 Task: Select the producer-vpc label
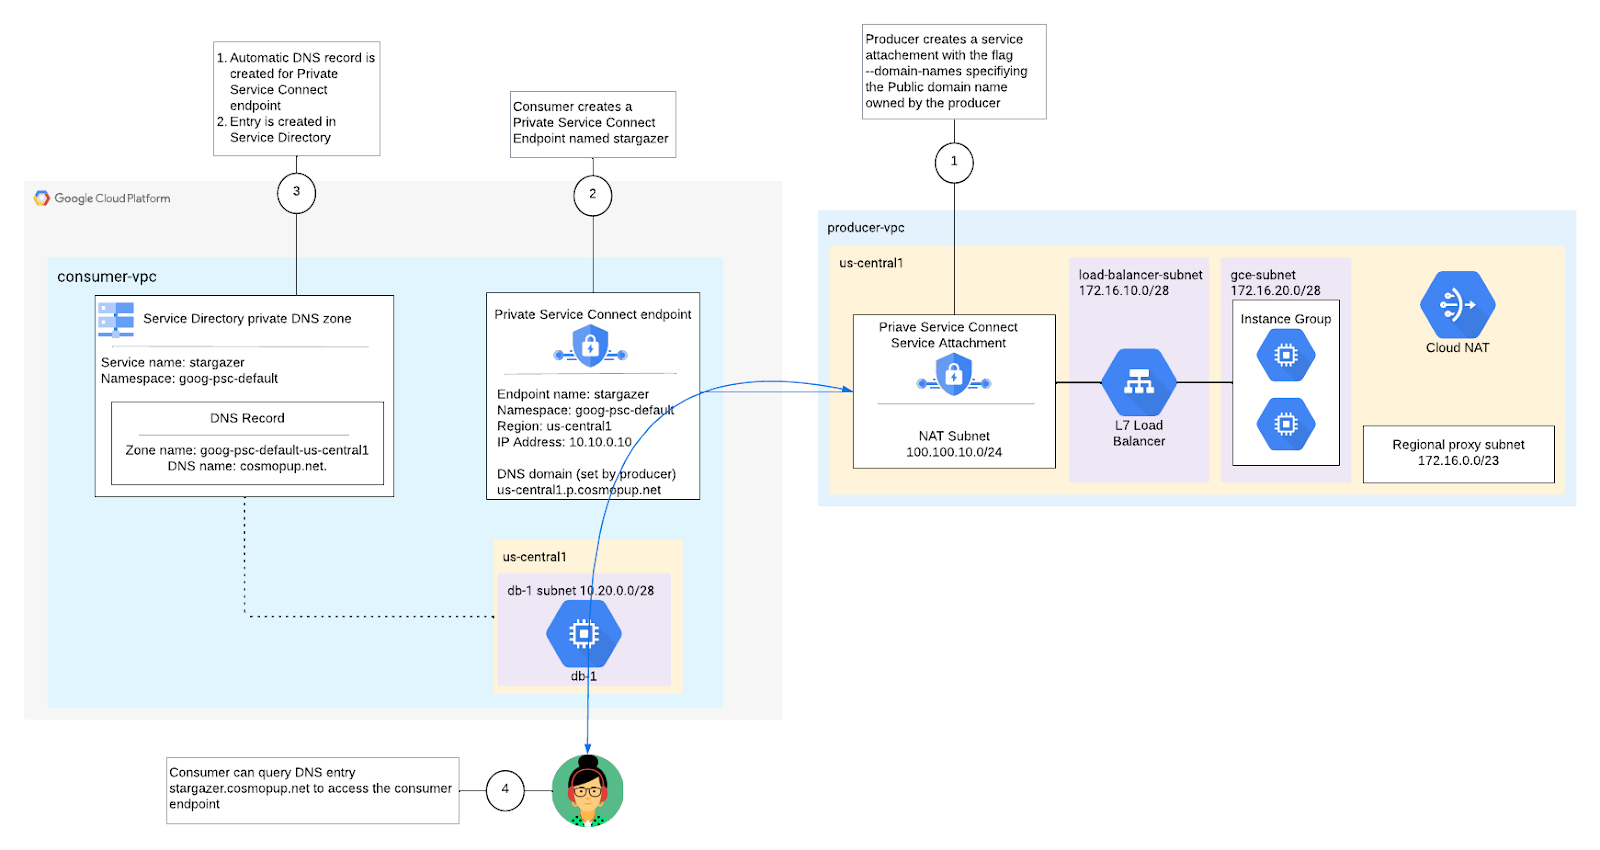tap(866, 228)
